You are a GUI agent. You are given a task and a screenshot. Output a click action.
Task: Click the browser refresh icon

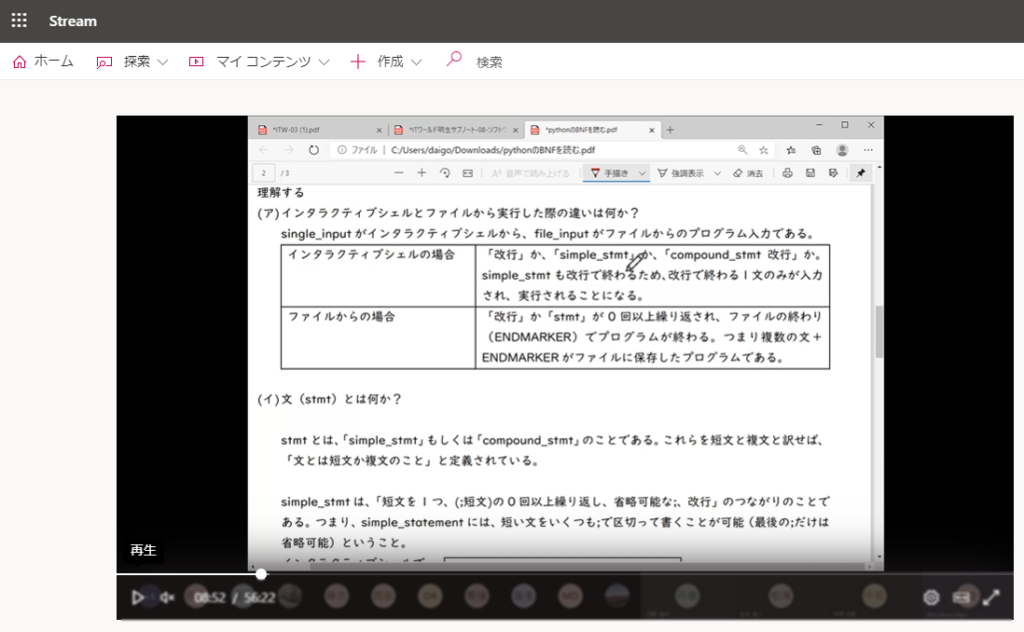313,150
